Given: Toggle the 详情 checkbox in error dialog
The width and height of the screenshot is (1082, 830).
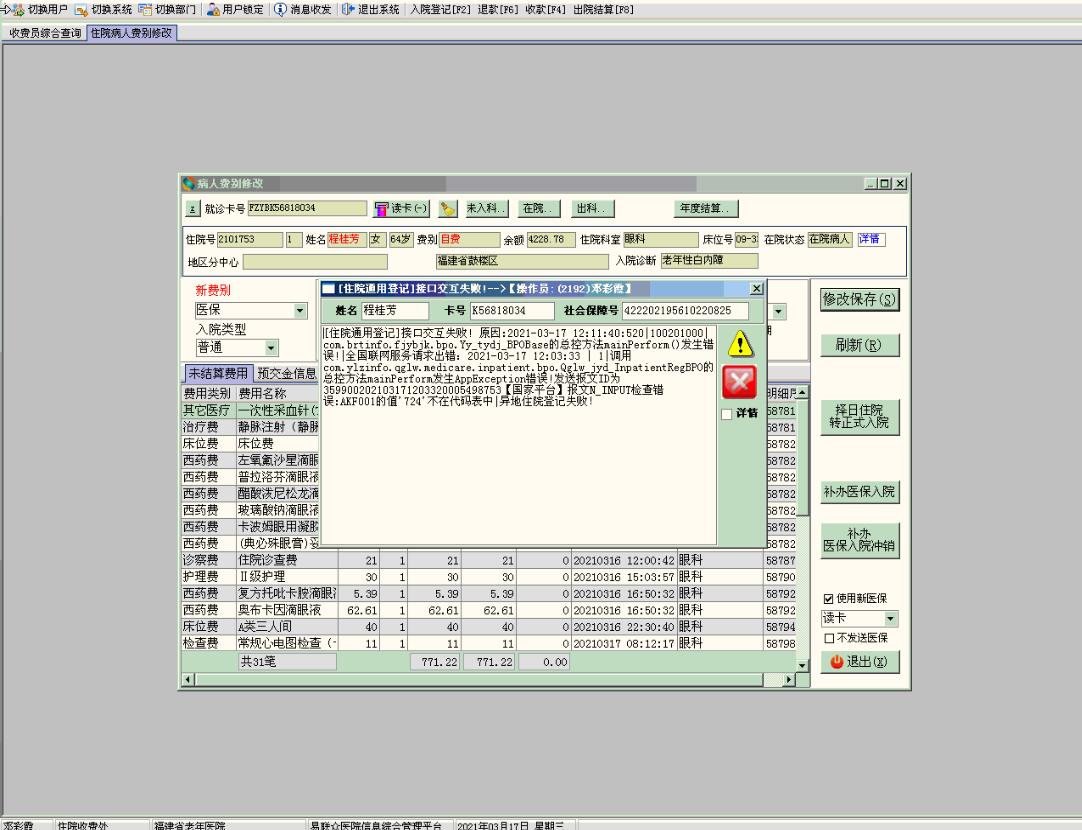Looking at the screenshot, I should pyautogui.click(x=727, y=414).
